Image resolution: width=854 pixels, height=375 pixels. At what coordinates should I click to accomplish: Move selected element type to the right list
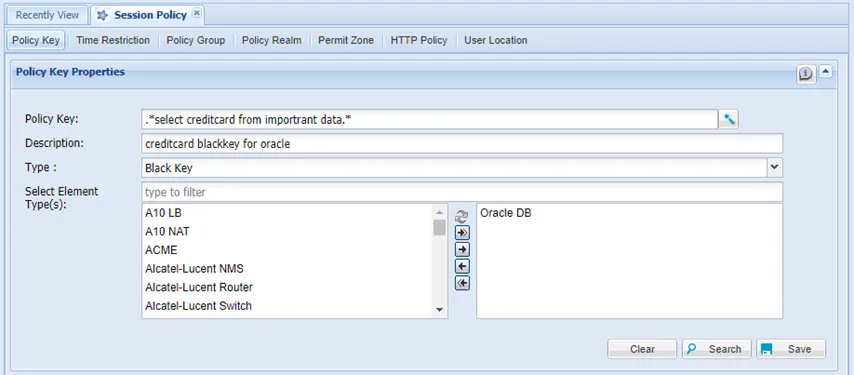[462, 250]
